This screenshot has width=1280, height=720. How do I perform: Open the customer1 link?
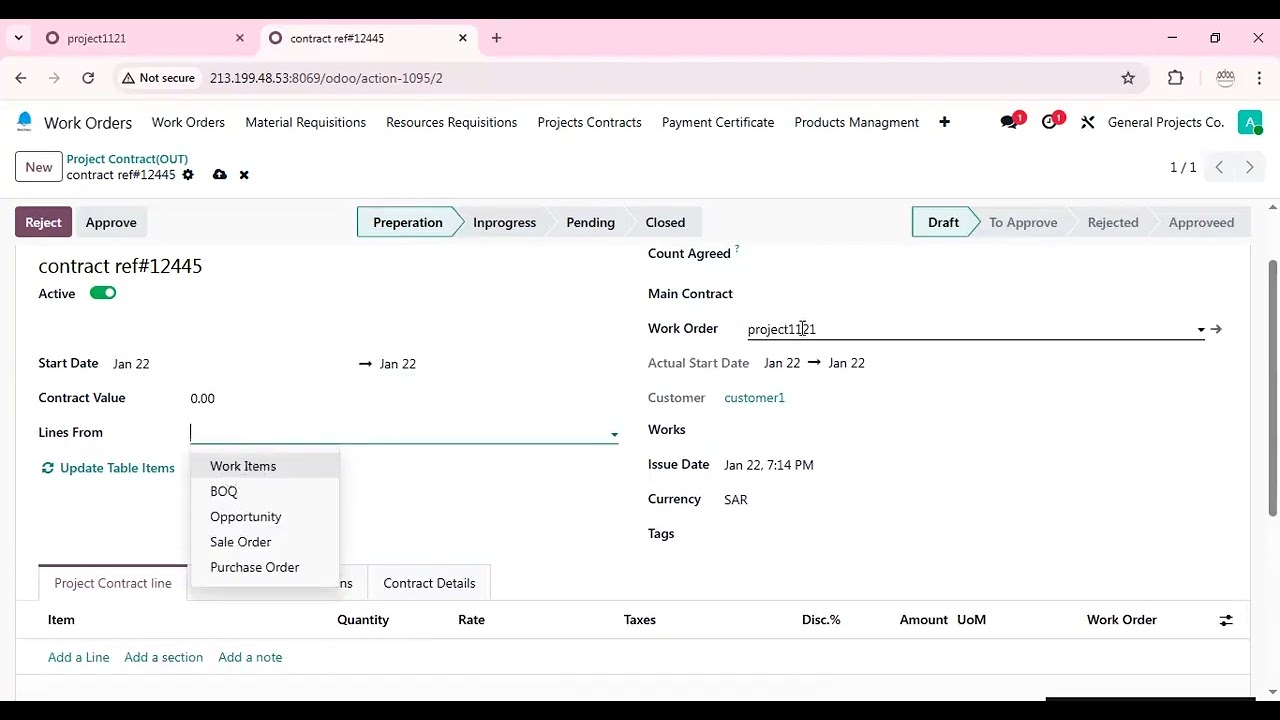tap(755, 398)
